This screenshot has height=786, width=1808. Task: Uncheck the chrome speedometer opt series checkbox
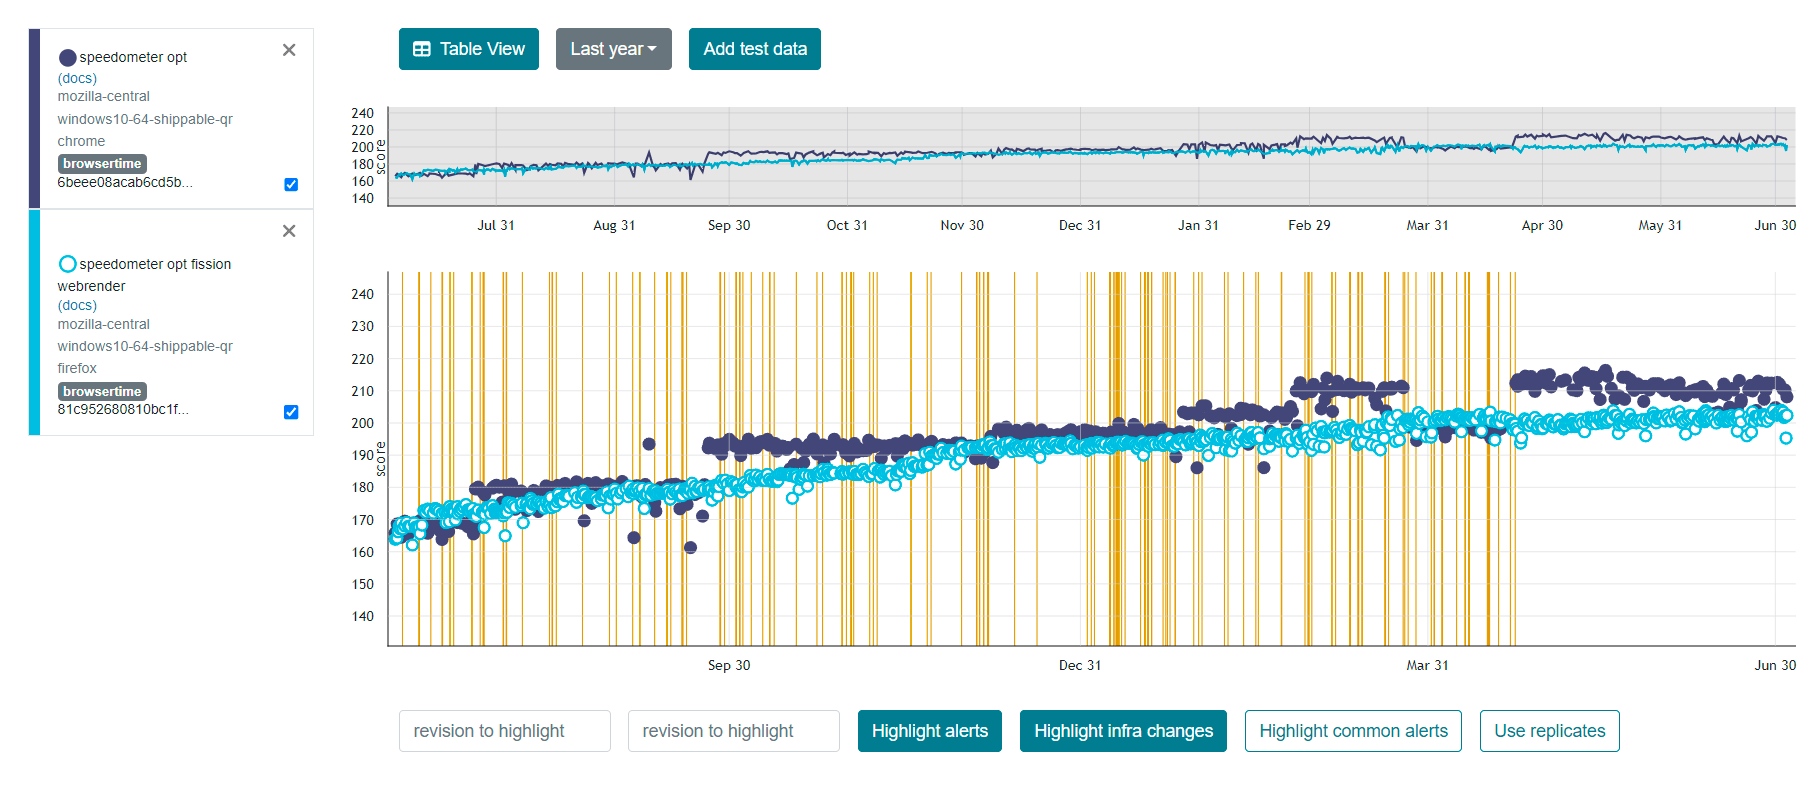pyautogui.click(x=291, y=184)
